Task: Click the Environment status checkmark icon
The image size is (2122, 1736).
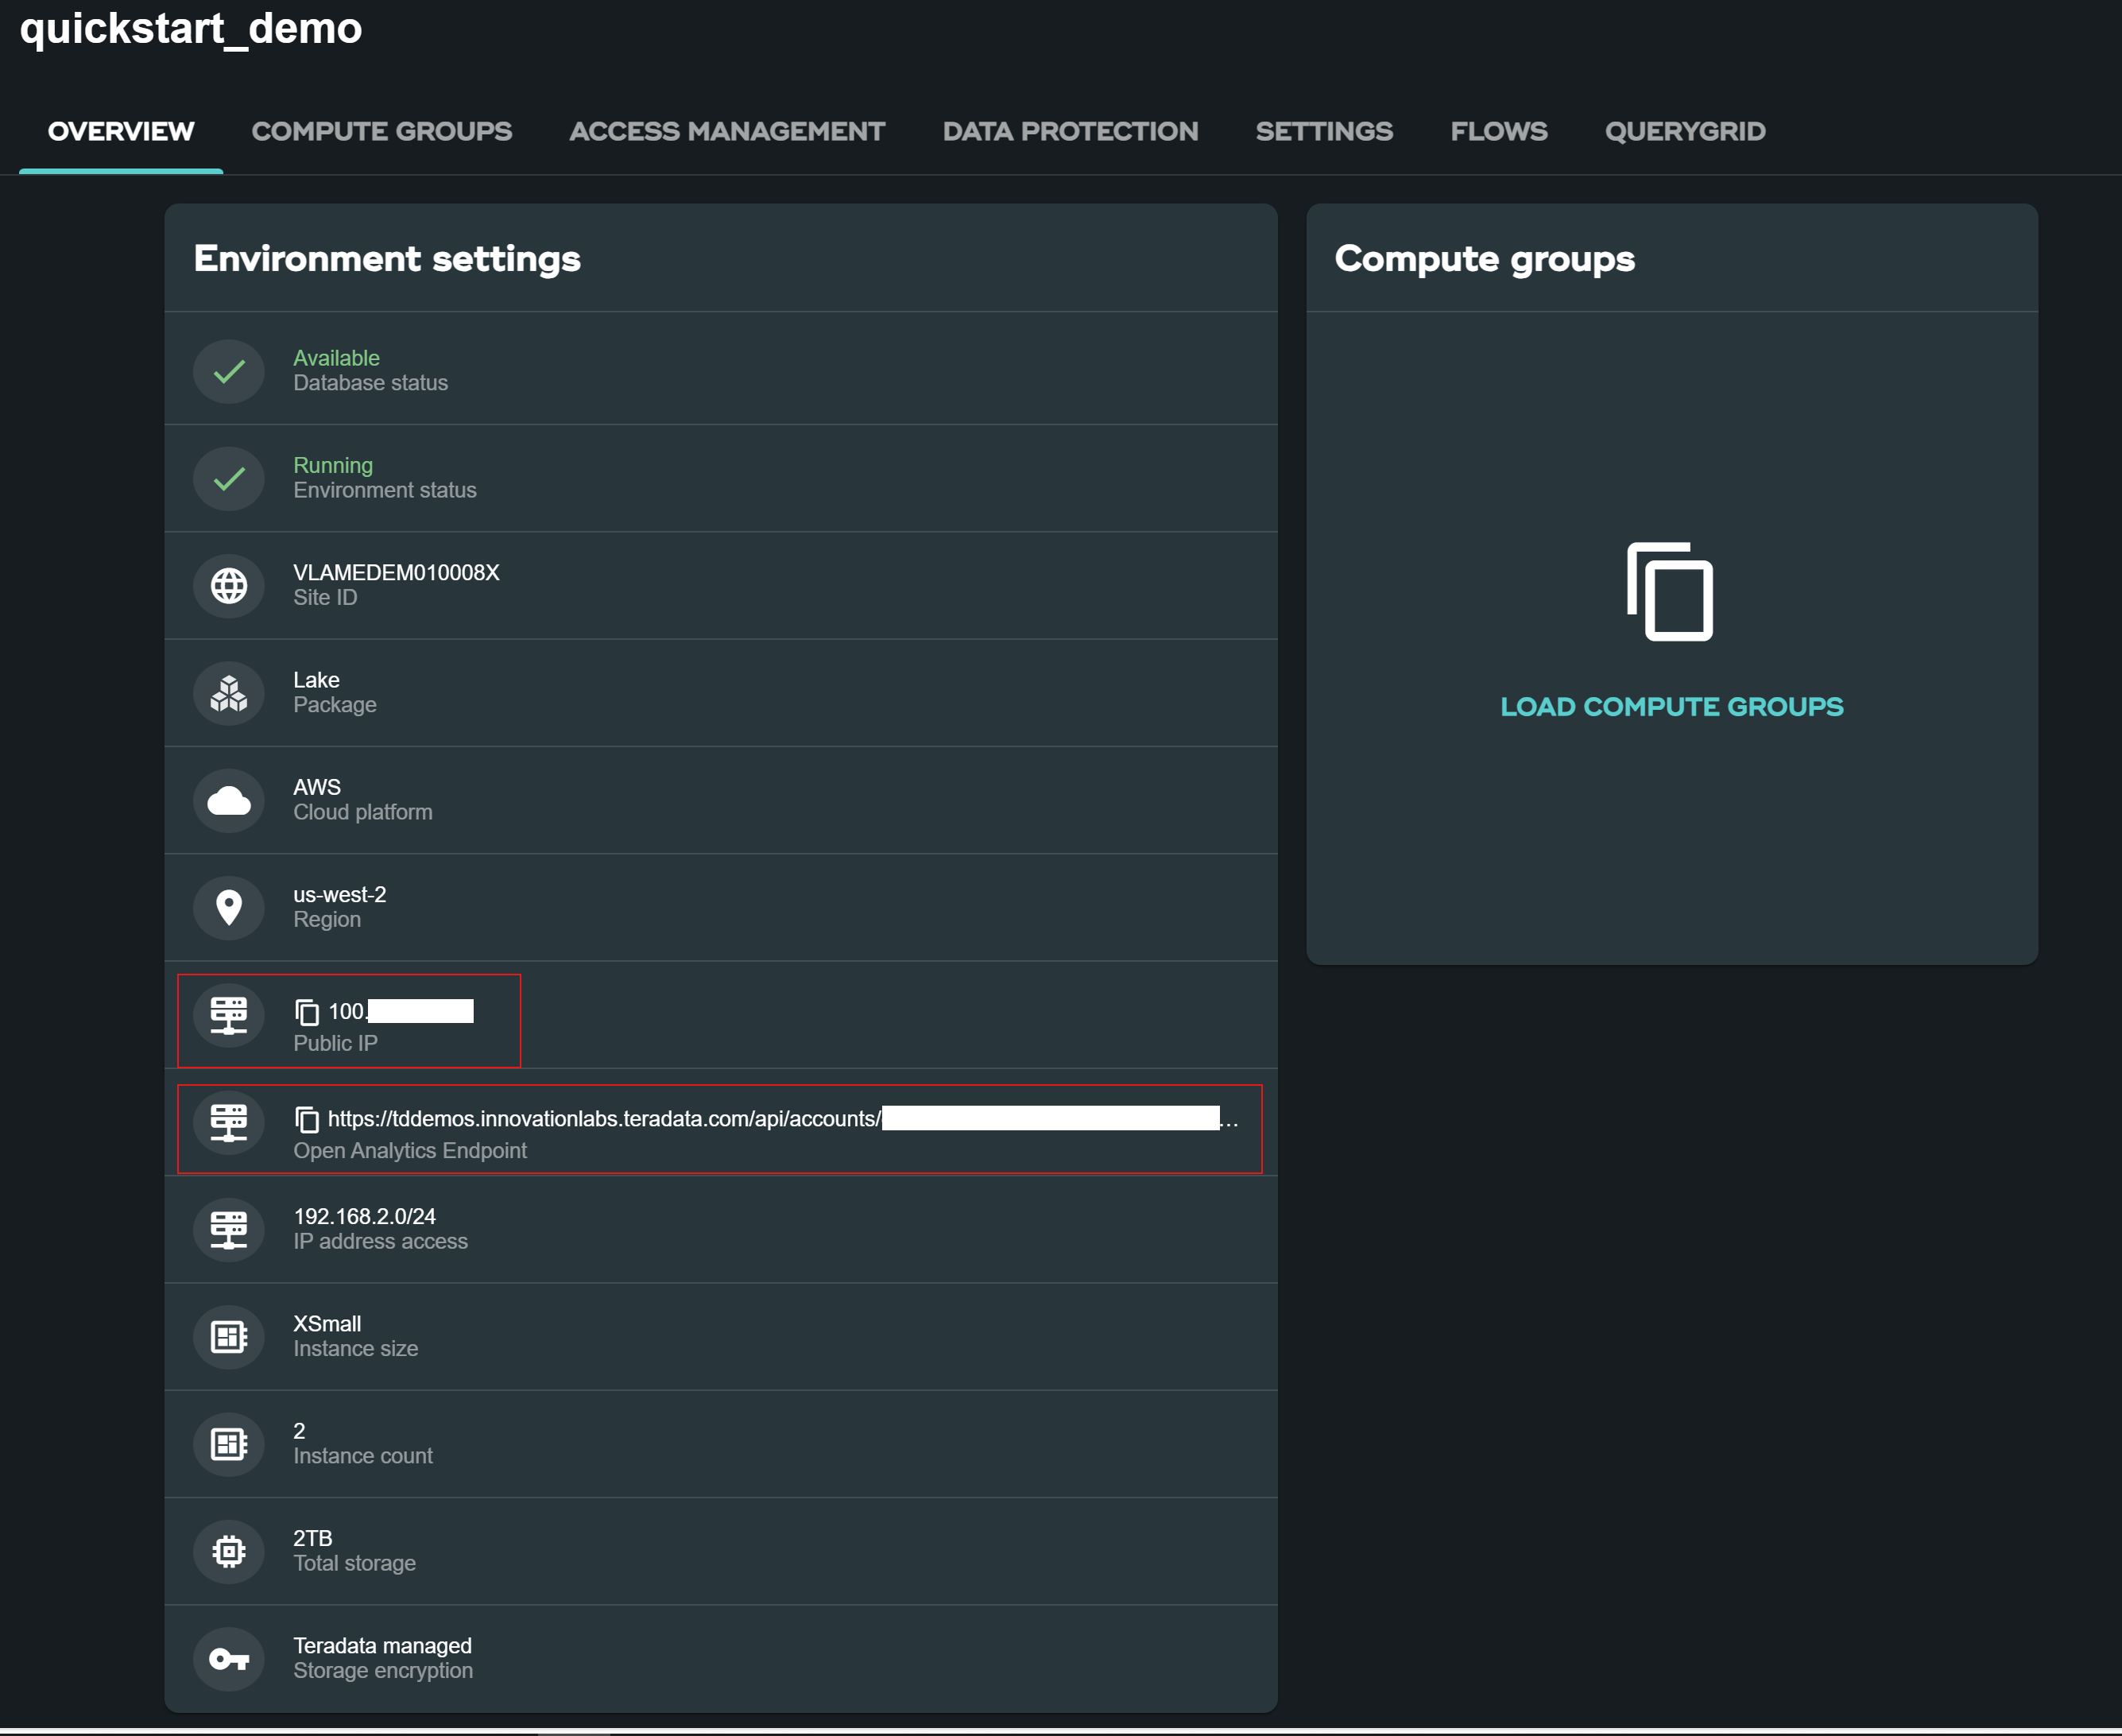Action: [229, 478]
